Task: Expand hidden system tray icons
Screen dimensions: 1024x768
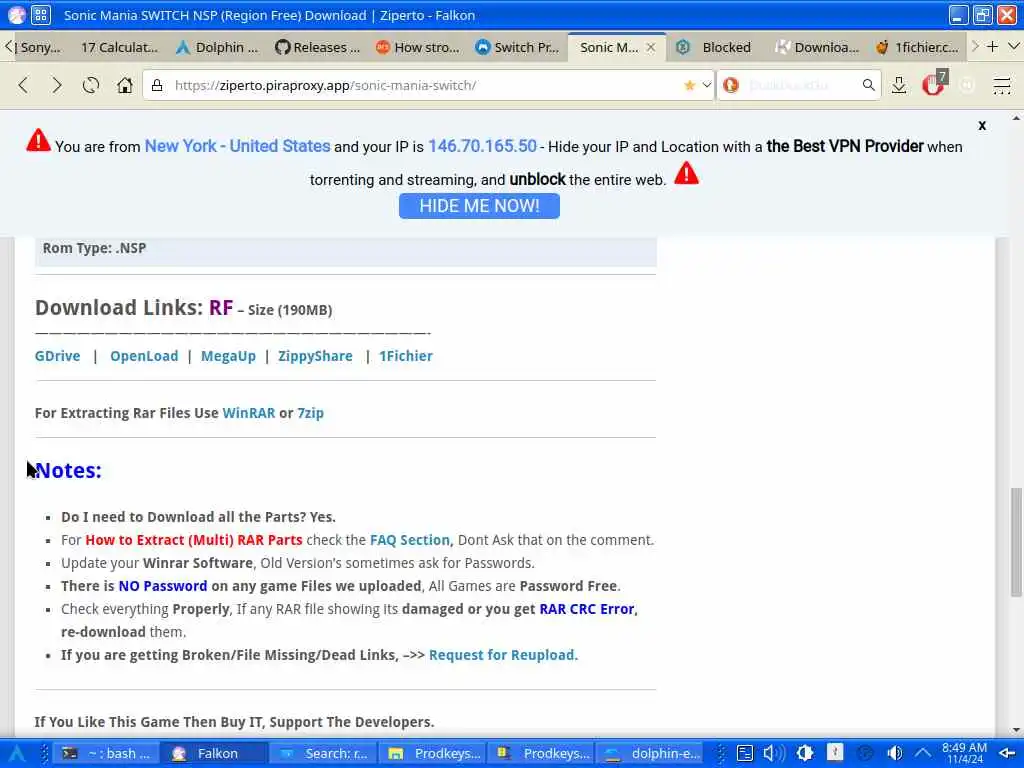Action: pos(922,754)
